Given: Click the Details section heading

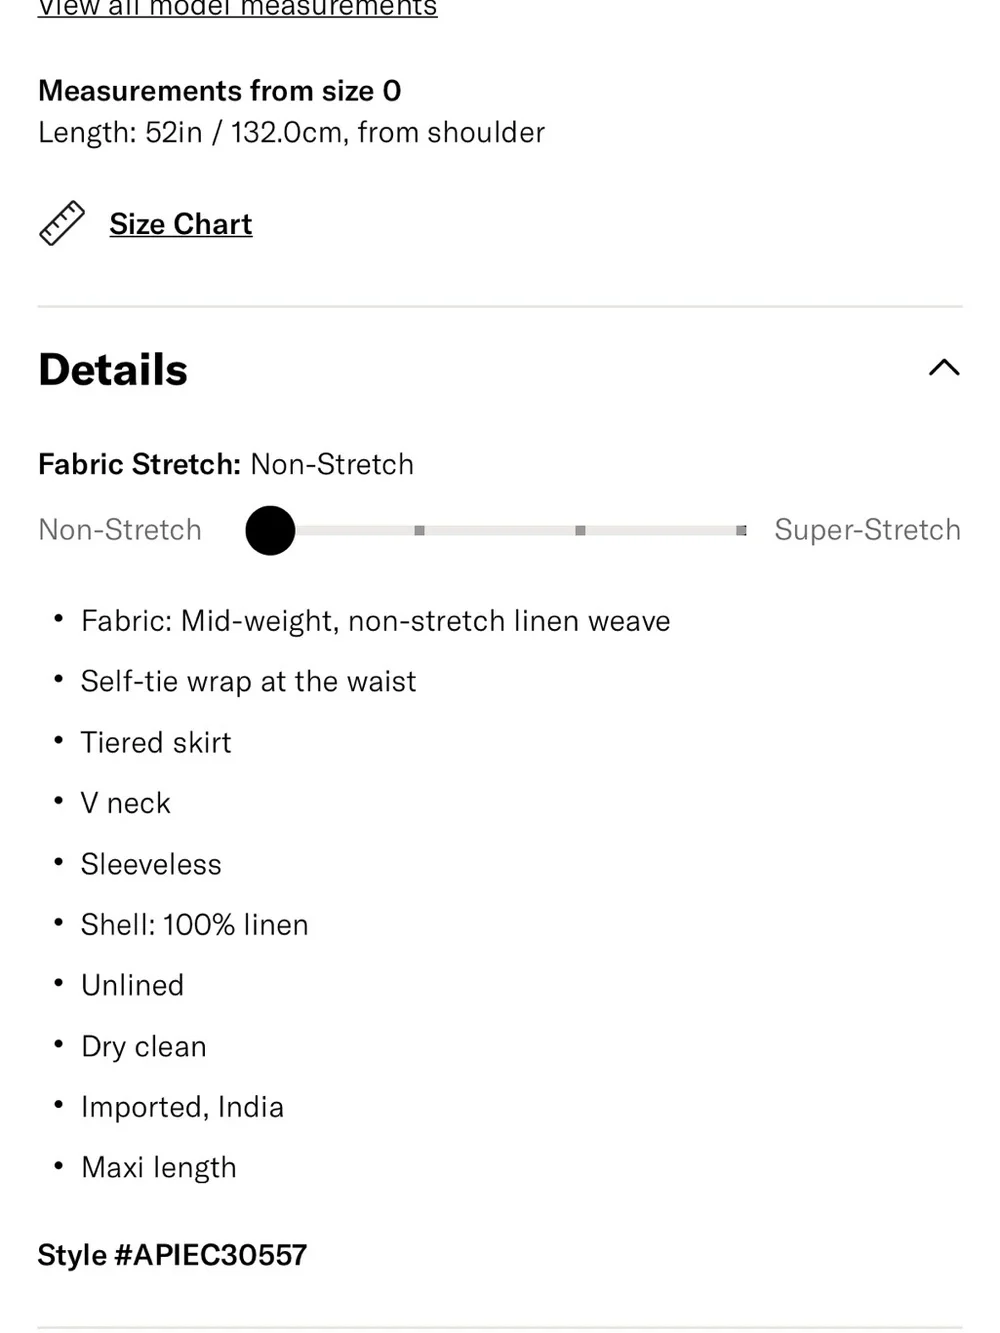Looking at the screenshot, I should pyautogui.click(x=113, y=369).
